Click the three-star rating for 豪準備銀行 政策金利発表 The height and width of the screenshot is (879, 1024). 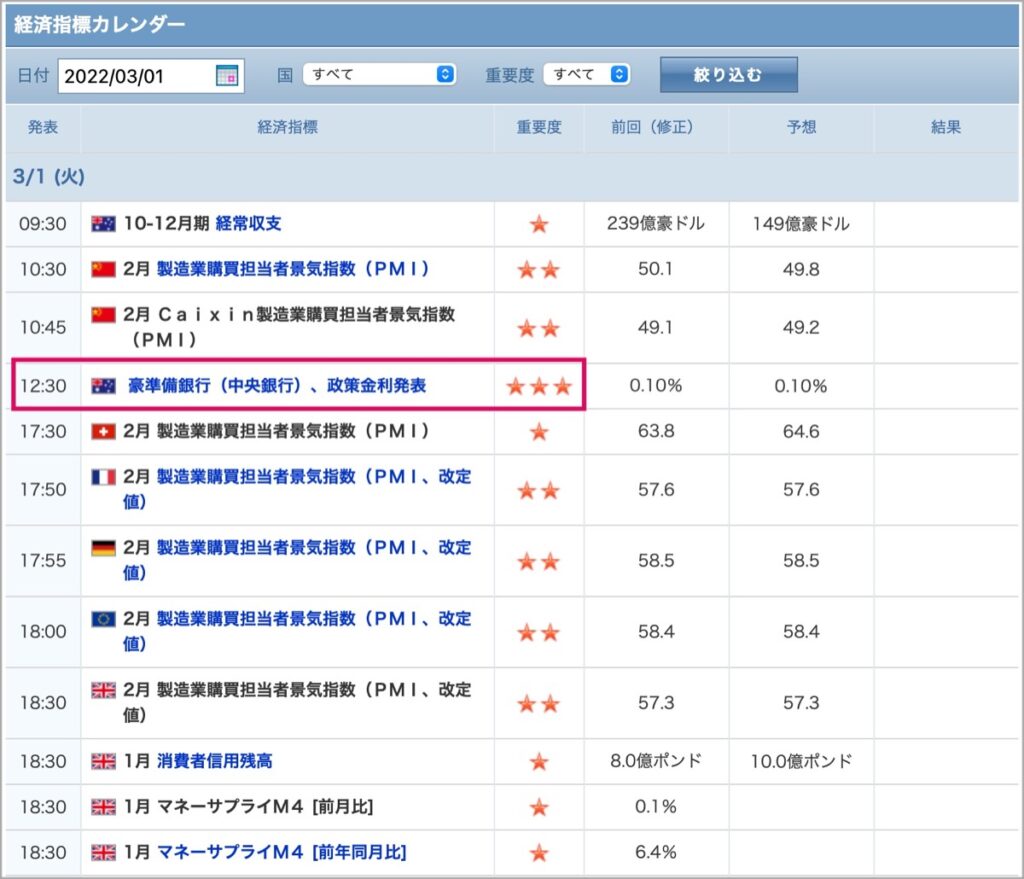coord(539,387)
